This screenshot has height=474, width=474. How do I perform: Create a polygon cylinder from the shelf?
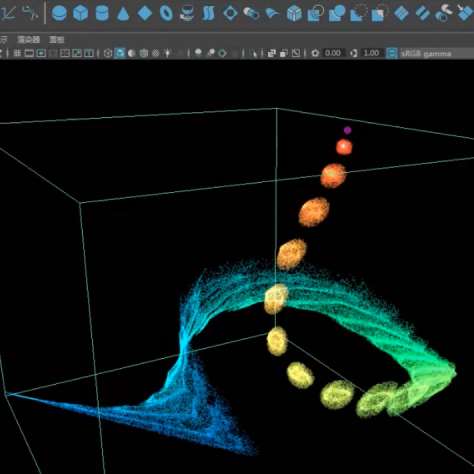point(102,13)
